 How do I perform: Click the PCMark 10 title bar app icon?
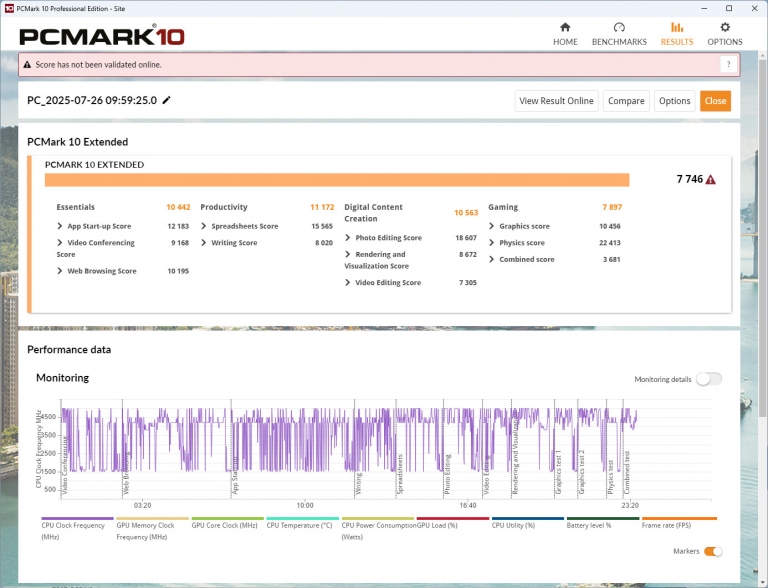click(x=9, y=8)
